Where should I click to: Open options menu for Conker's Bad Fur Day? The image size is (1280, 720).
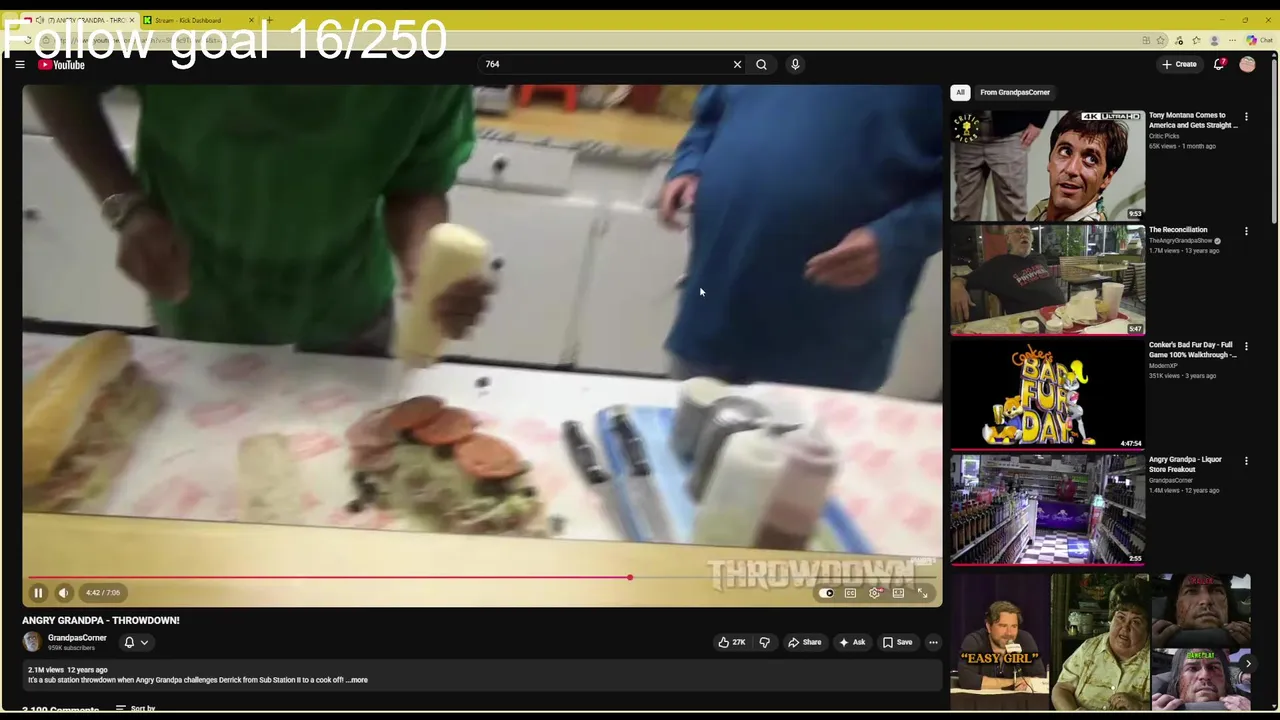pos(1246,346)
